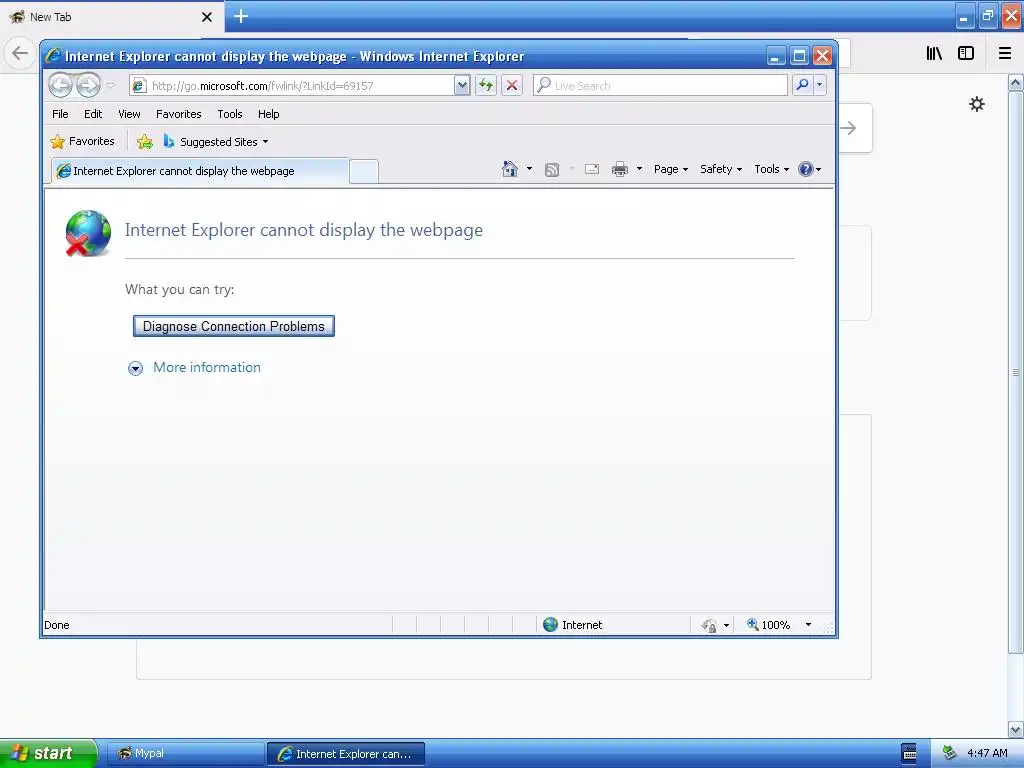Screen dimensions: 1024x768
Task: Open a new tab in Mypal
Action: [x=241, y=16]
